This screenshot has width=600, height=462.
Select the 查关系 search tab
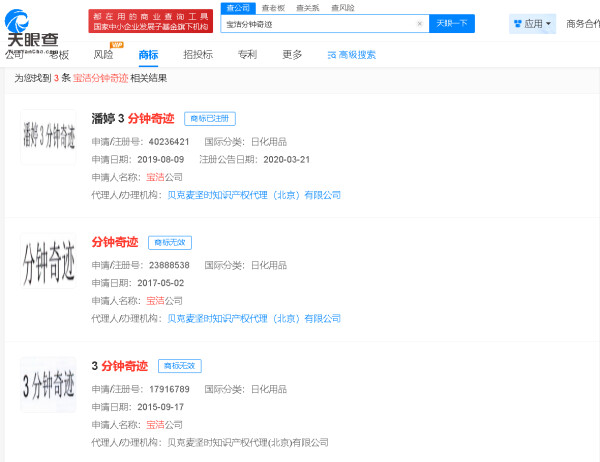[x=308, y=8]
